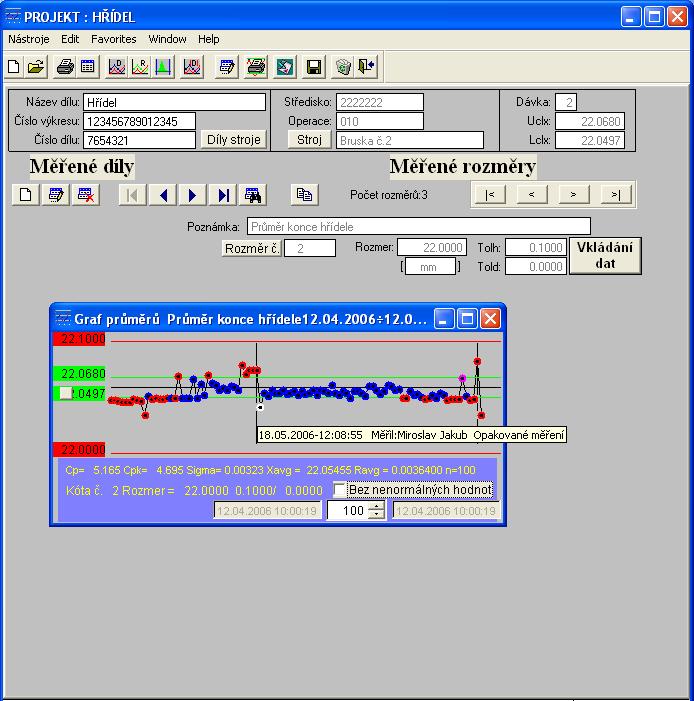This screenshot has width=694, height=701.
Task: Jump to last measured part record
Action: pos(223,195)
